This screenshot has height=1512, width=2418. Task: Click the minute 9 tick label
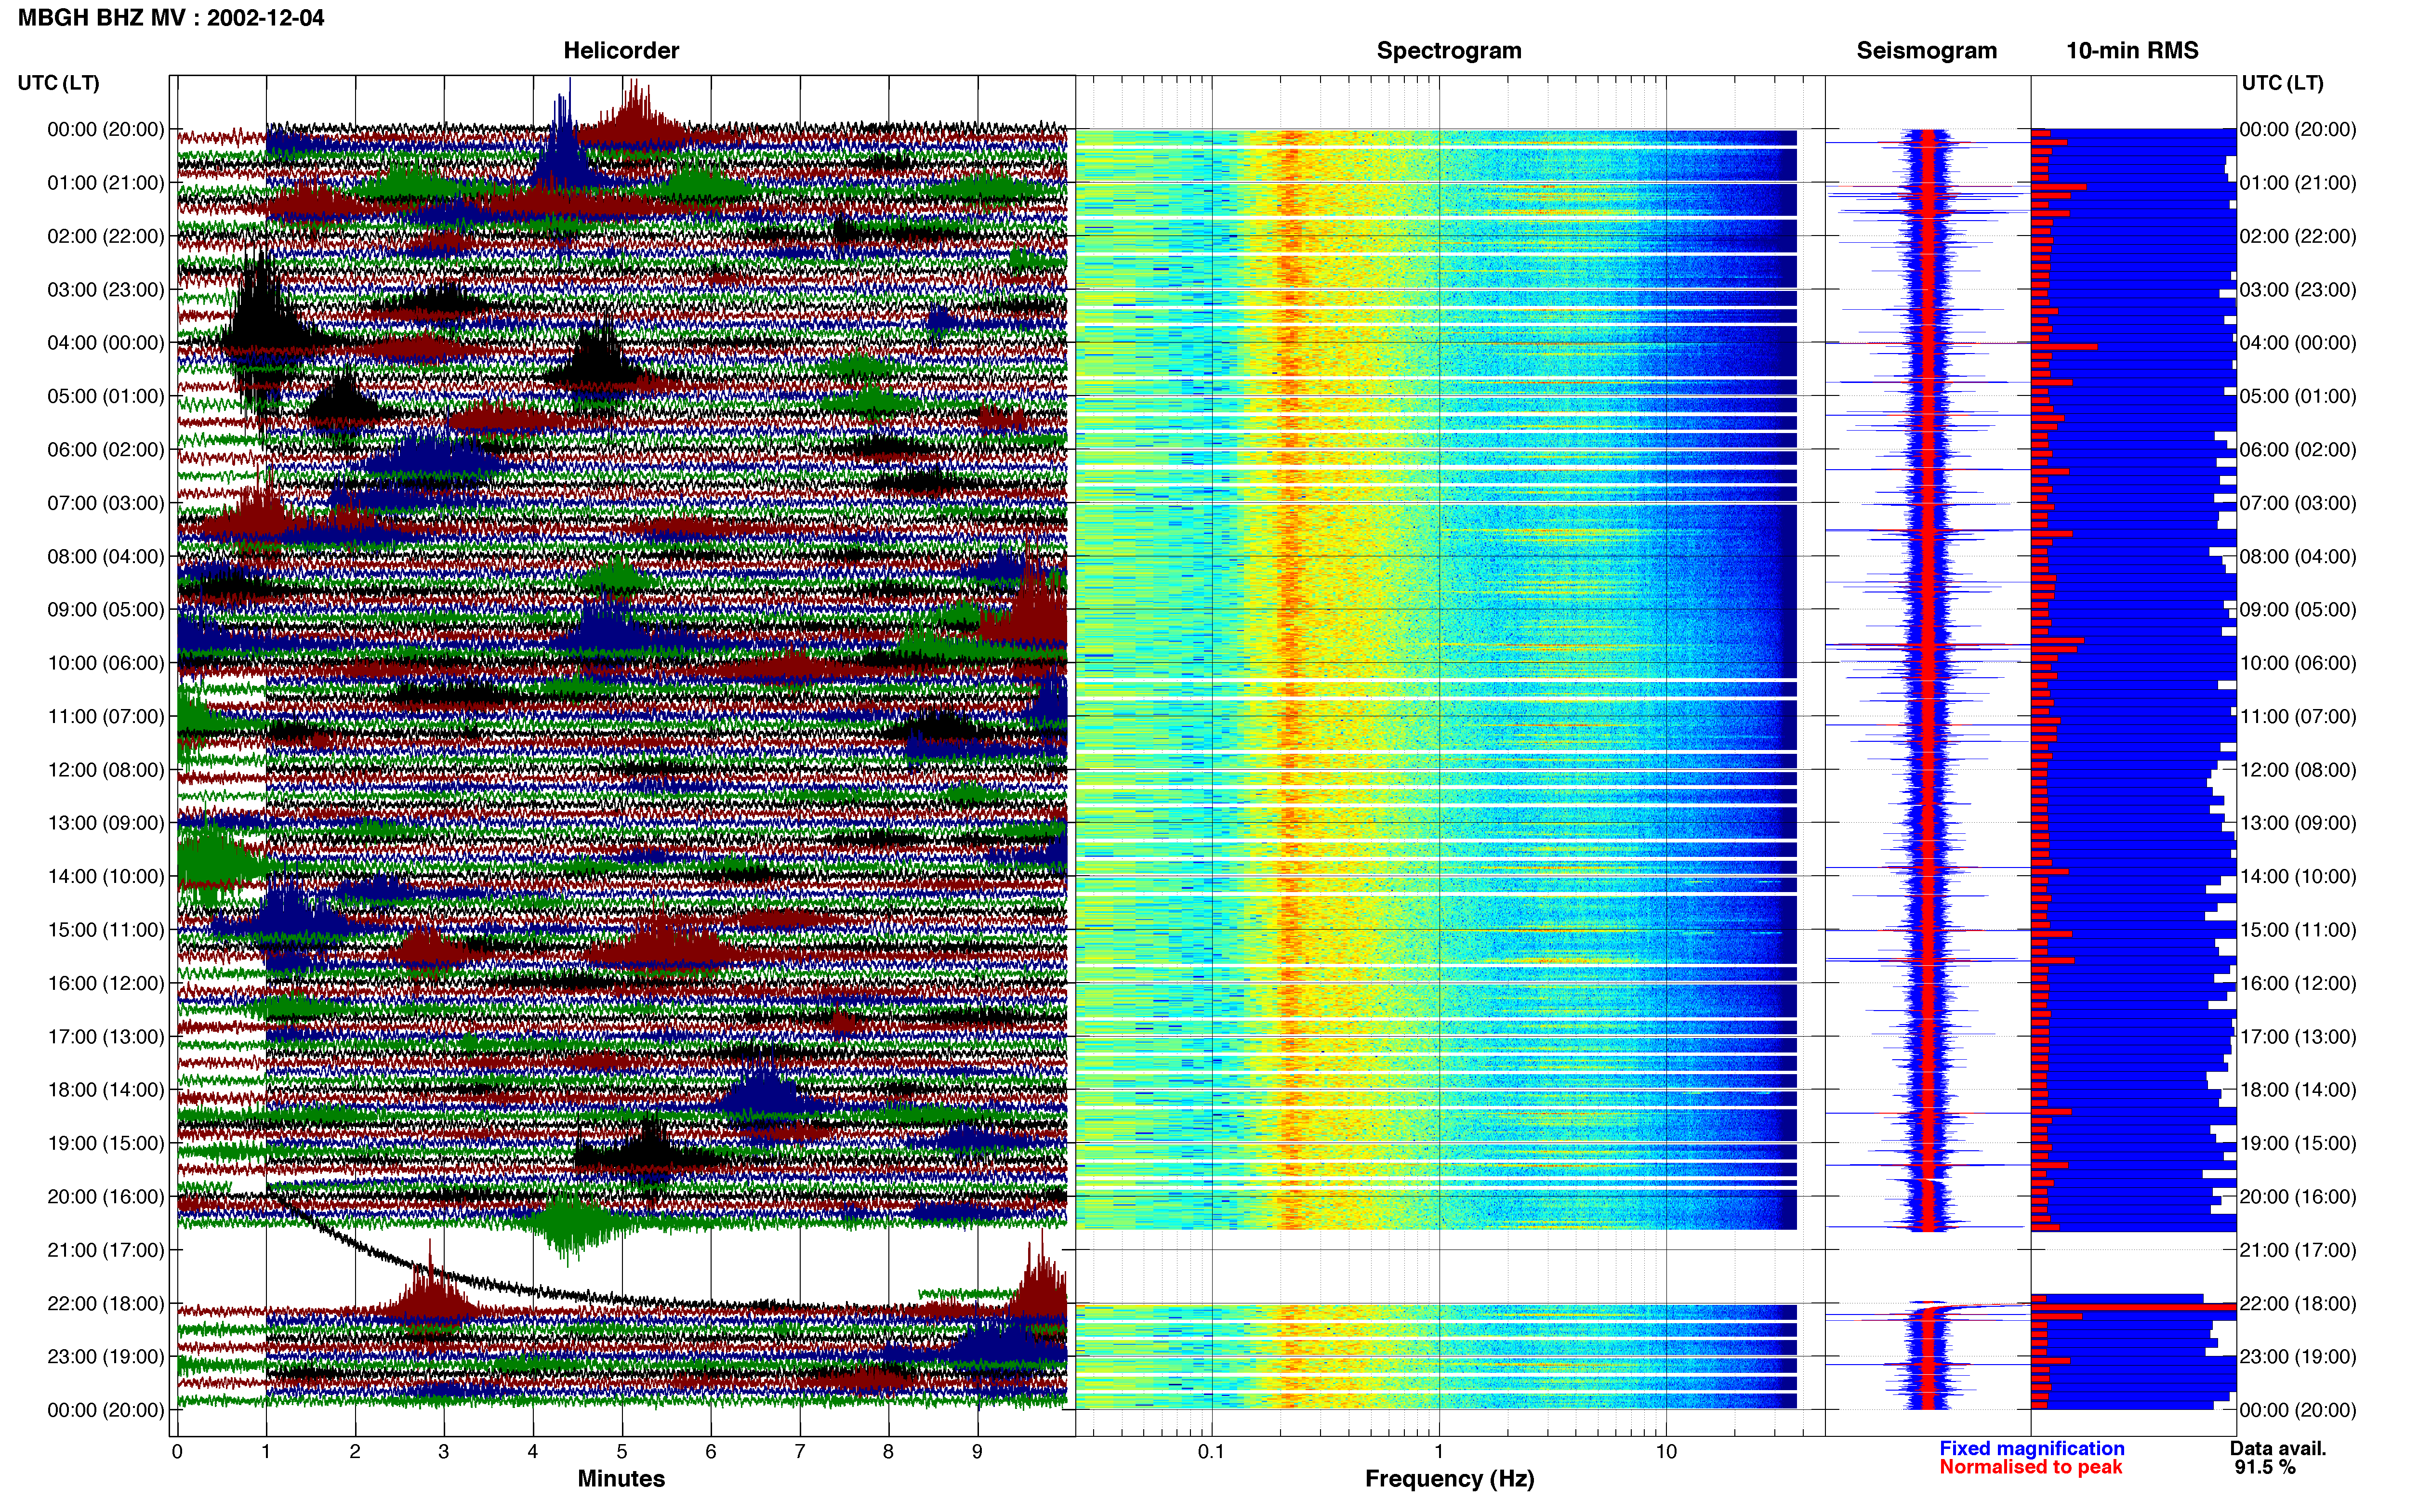pos(977,1451)
